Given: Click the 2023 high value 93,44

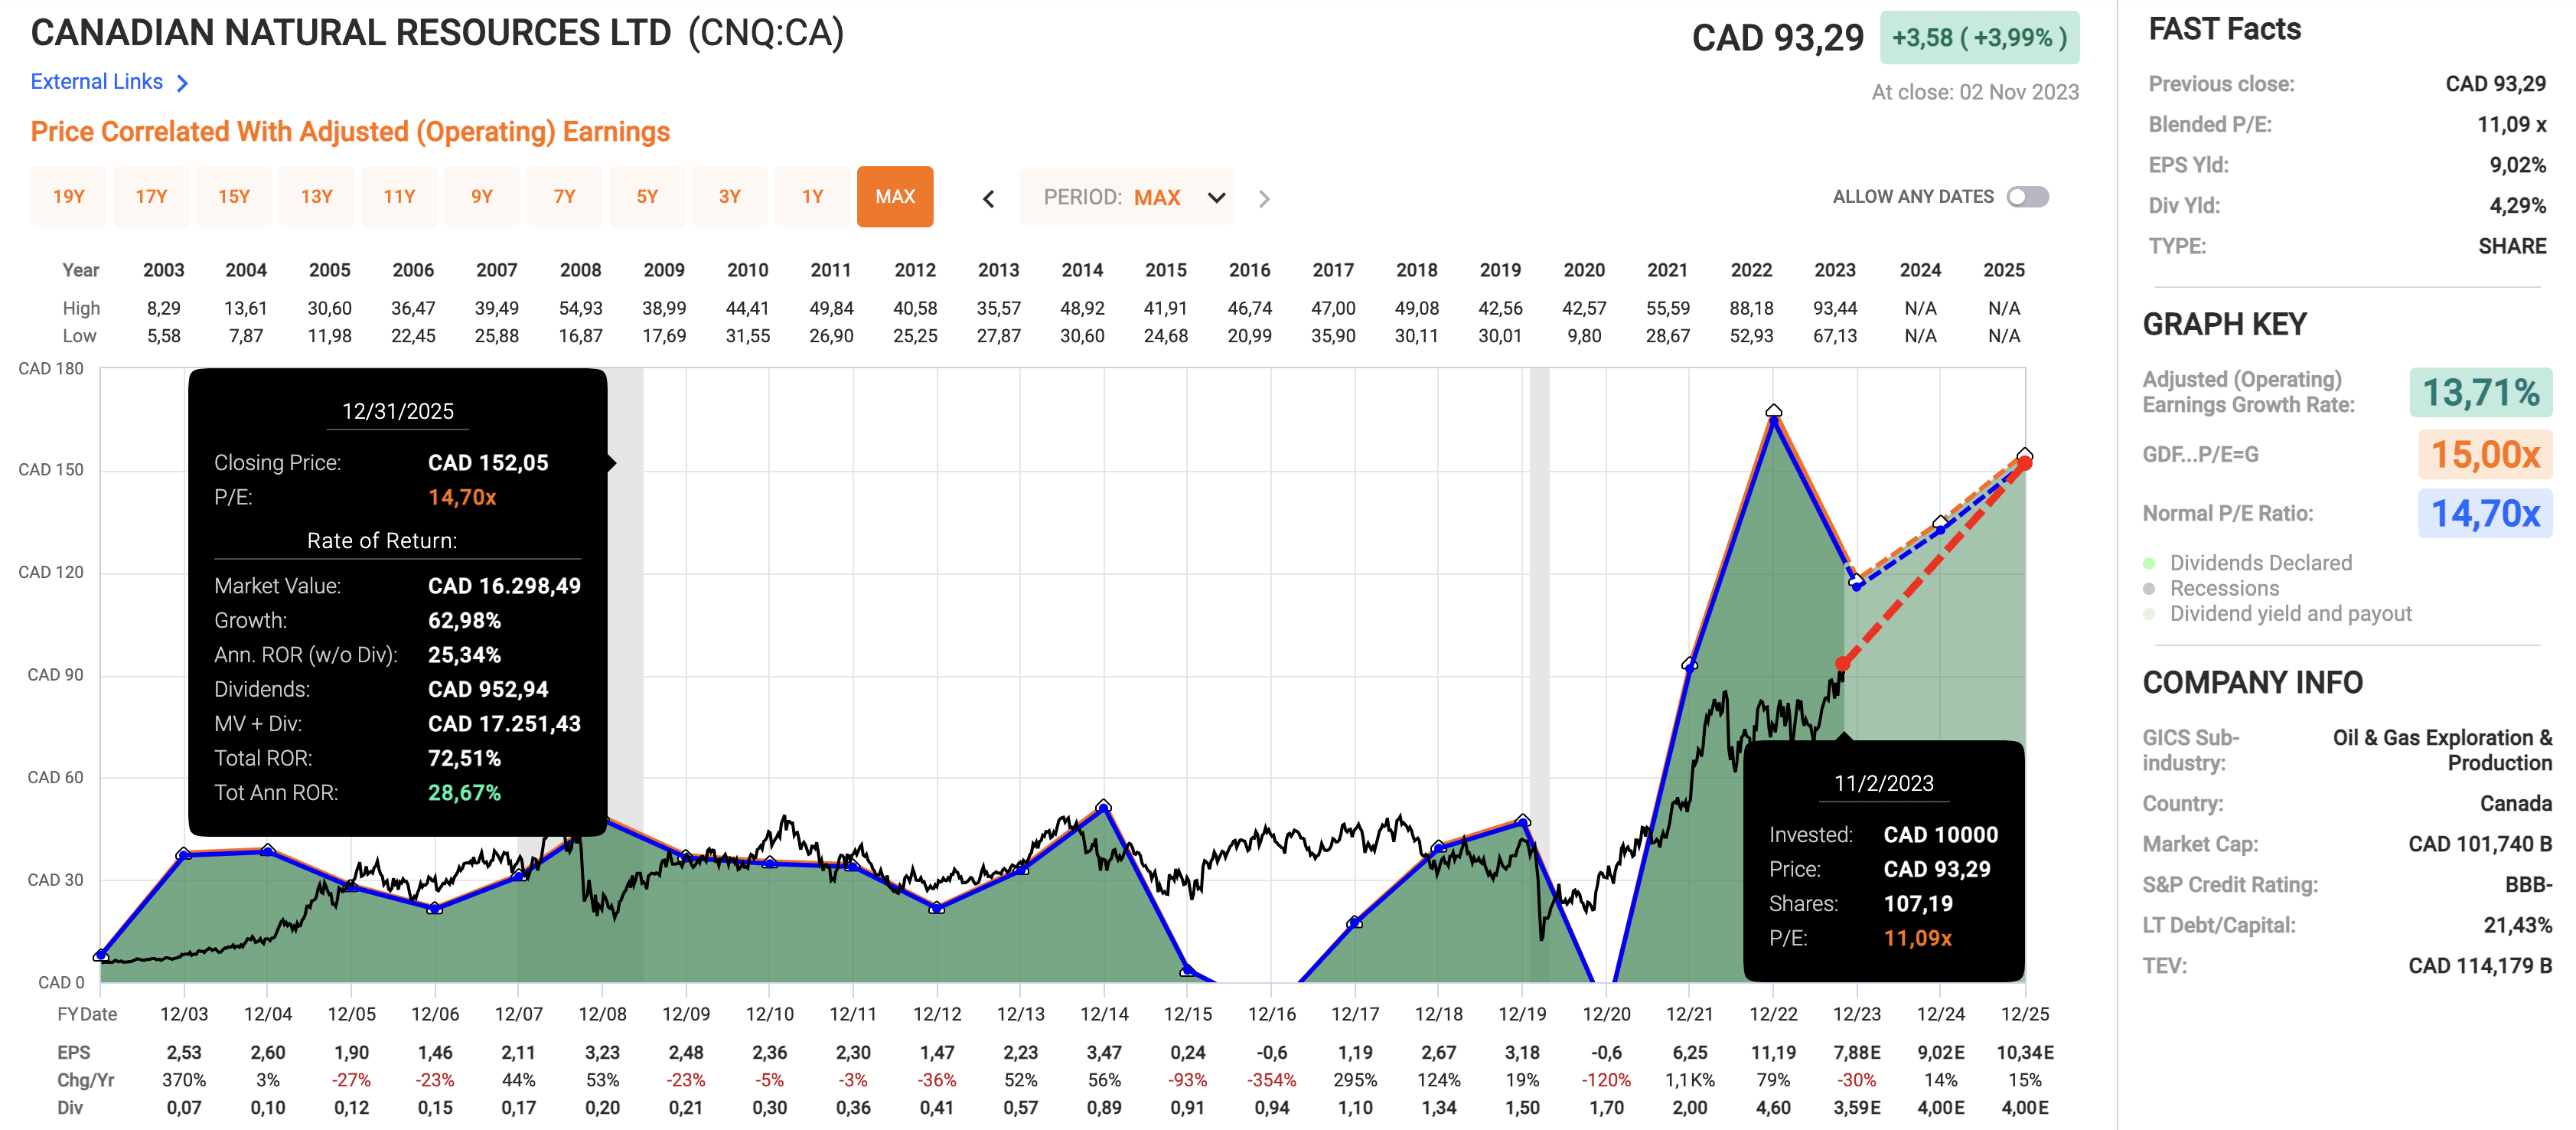Looking at the screenshot, I should click(1835, 308).
